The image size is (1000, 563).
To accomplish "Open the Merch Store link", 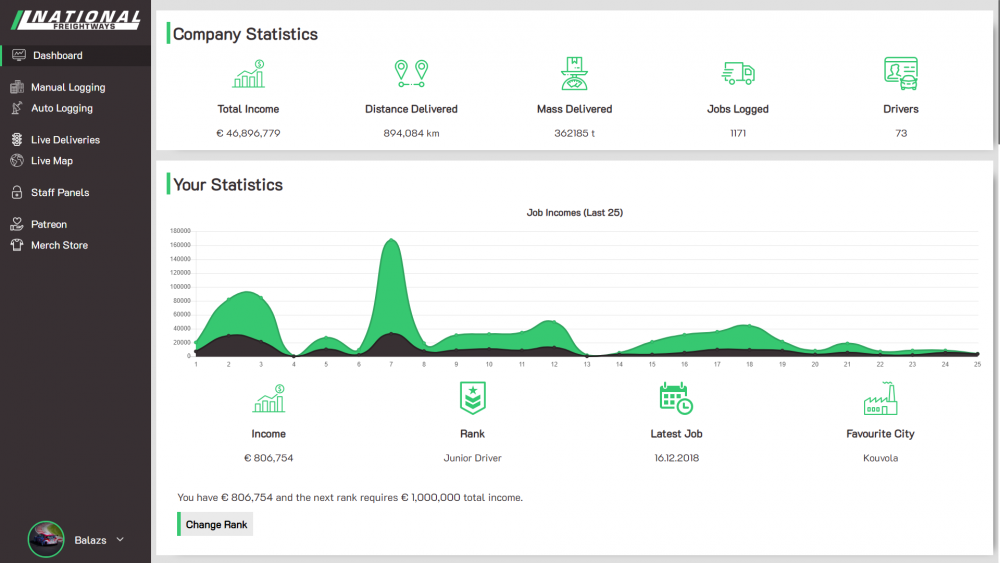I will (59, 245).
